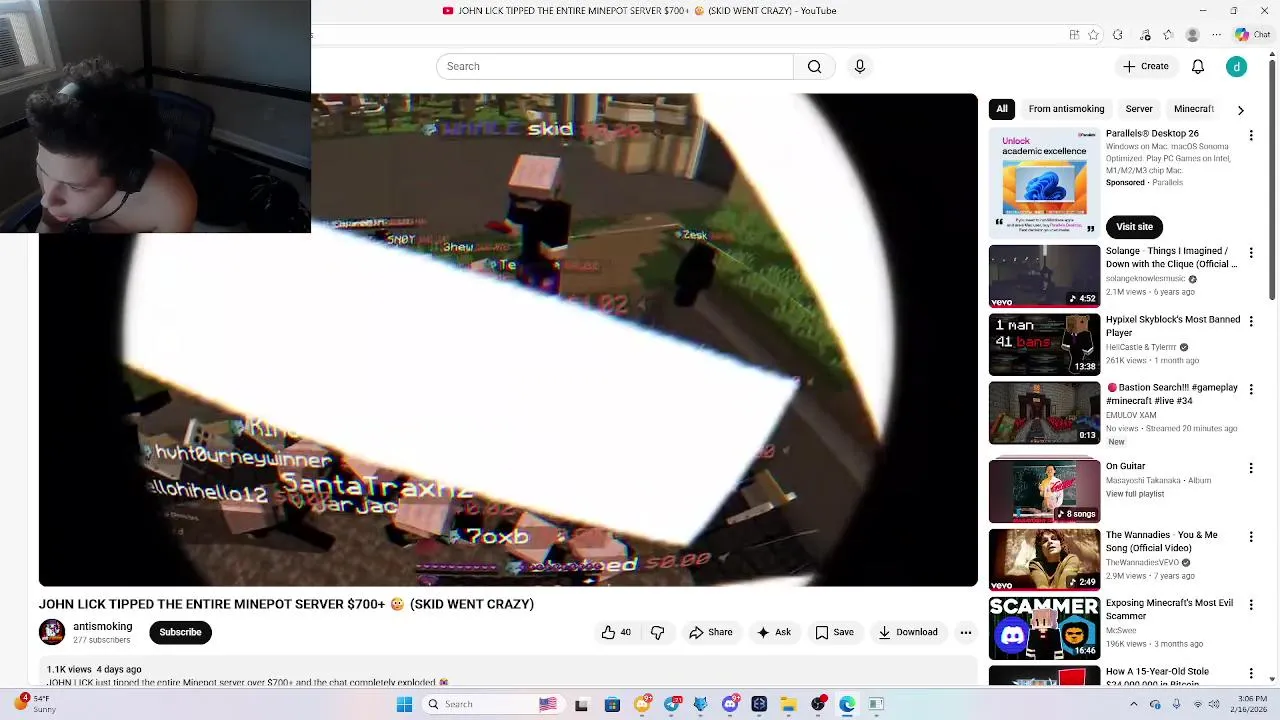Open the Parallels Desktop ad thumbnail
This screenshot has height=720, width=1280.
[1044, 182]
